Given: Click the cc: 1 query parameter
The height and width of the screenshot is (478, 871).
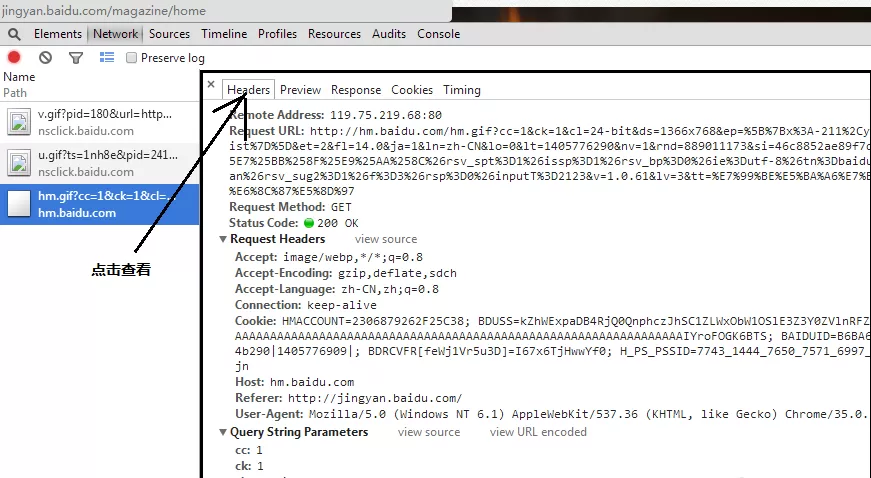Looking at the screenshot, I should tap(249, 450).
